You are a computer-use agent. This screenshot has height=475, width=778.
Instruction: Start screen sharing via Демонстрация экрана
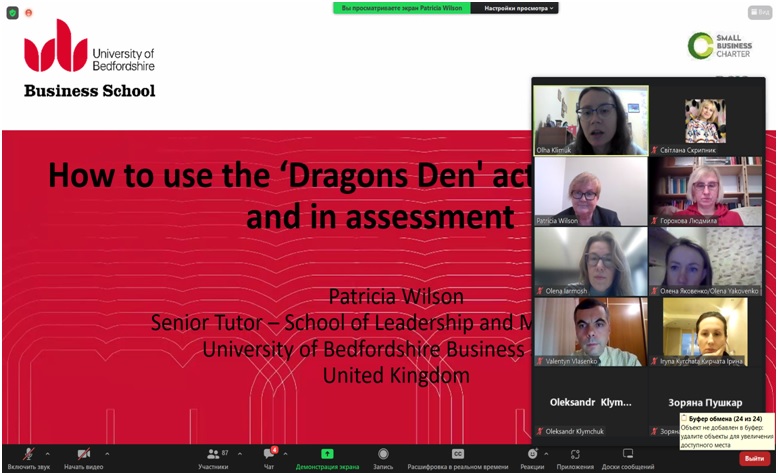pos(327,458)
